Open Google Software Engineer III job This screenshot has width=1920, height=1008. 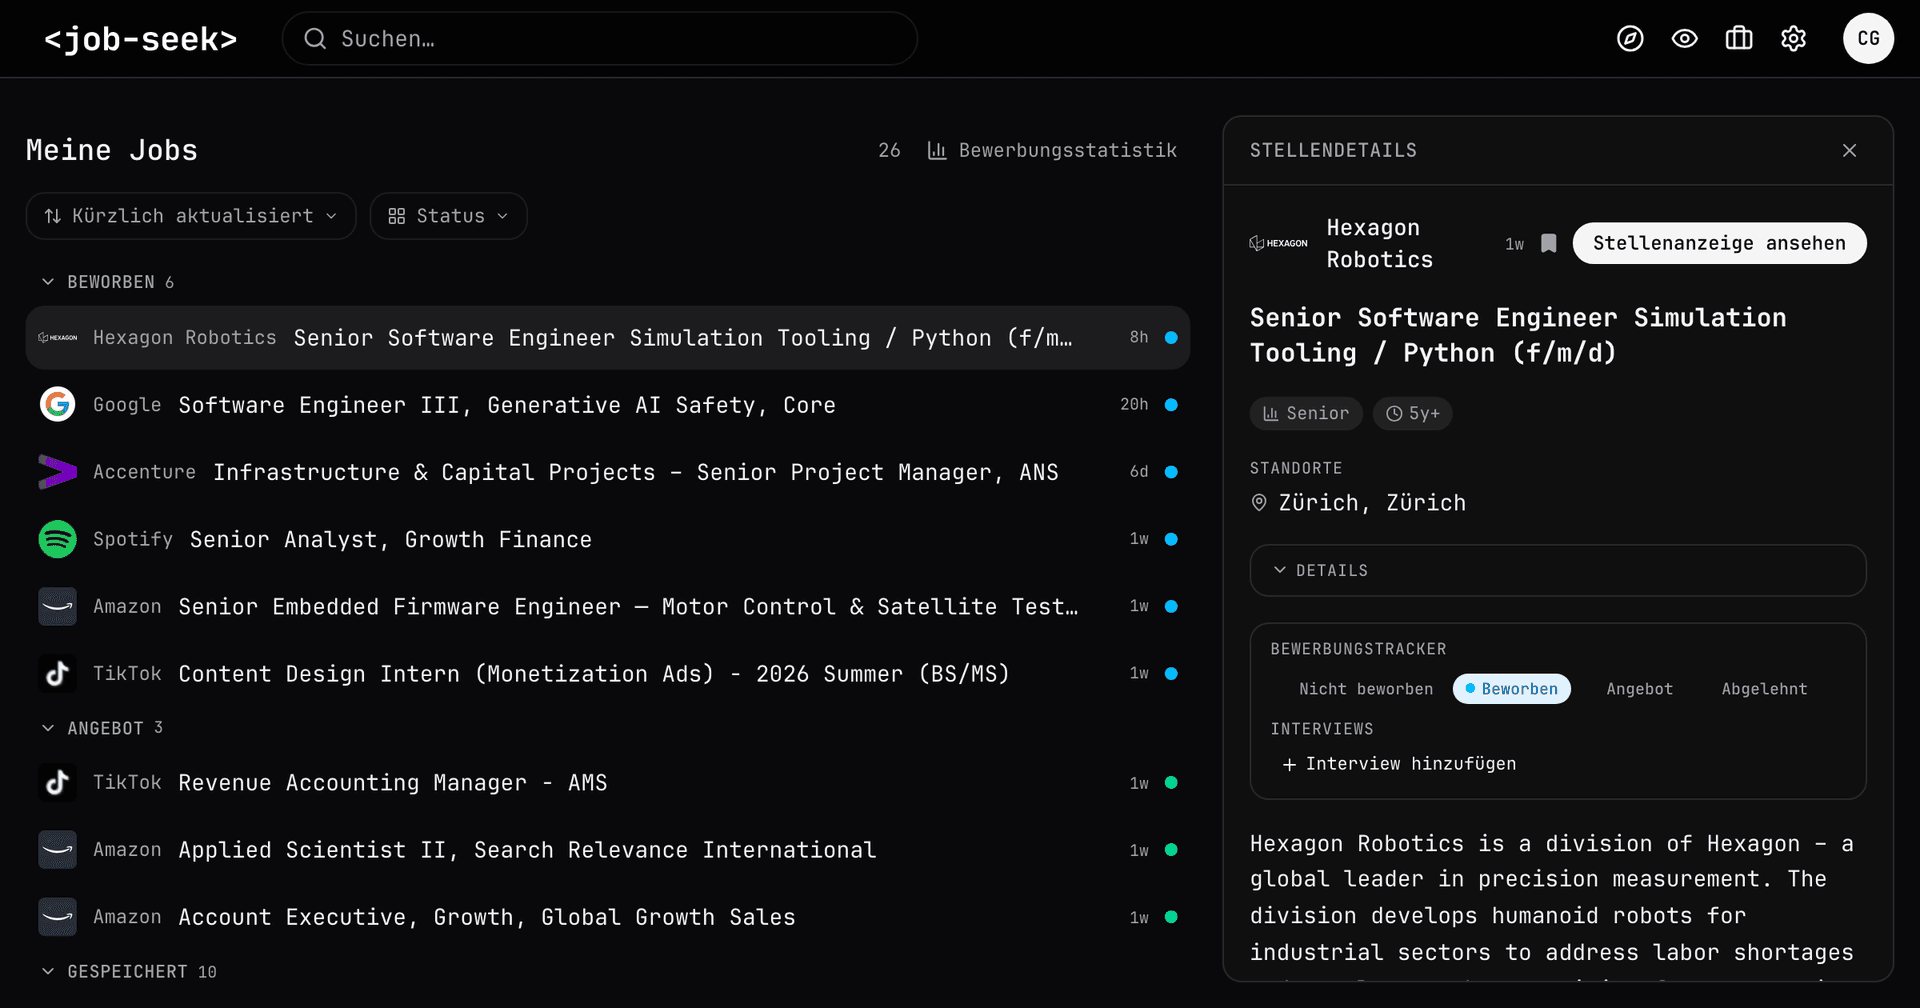[608, 404]
